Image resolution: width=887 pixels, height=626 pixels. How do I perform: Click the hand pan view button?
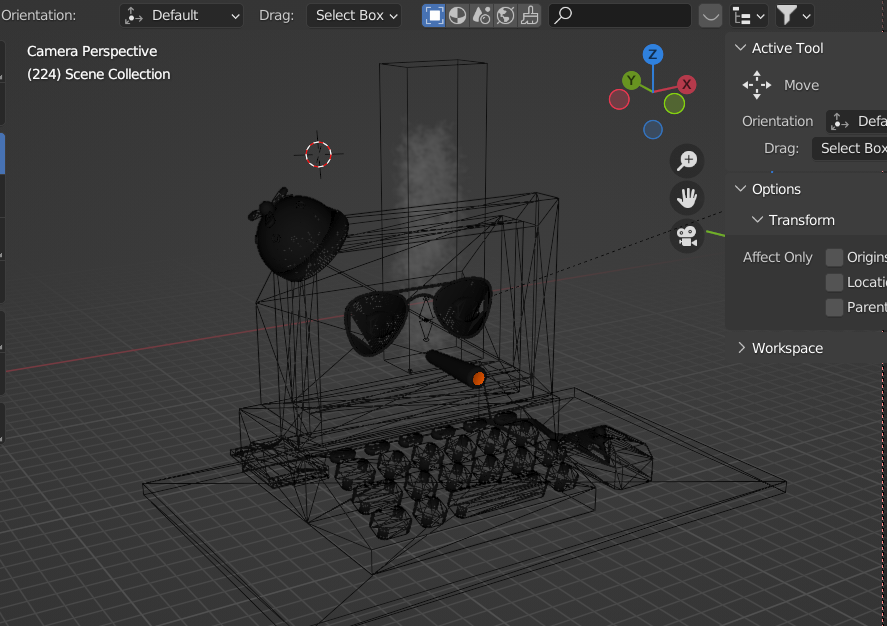(x=687, y=198)
